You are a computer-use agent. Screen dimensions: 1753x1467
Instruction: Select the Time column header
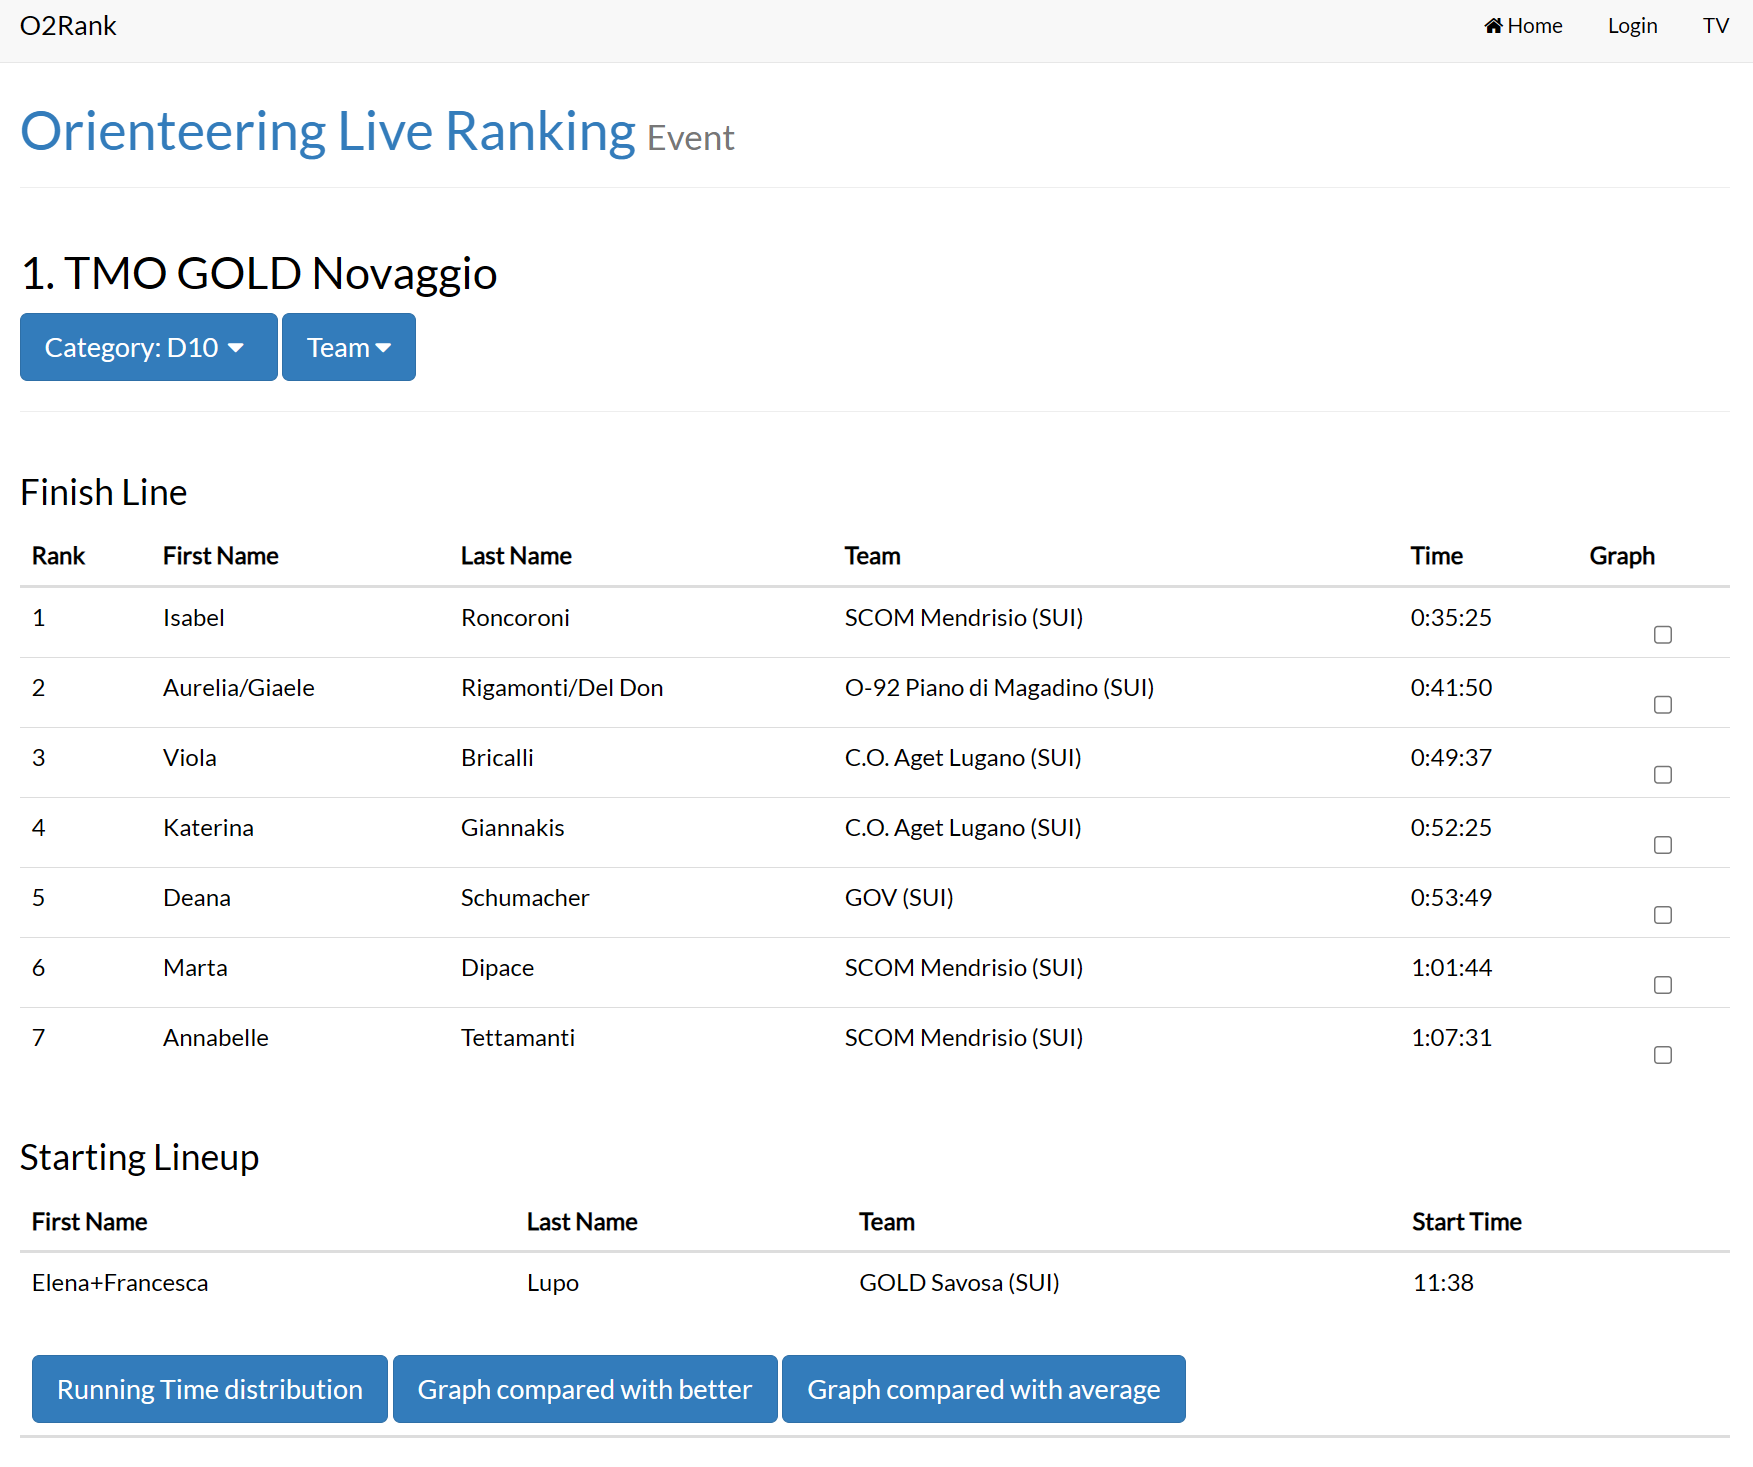click(1437, 556)
